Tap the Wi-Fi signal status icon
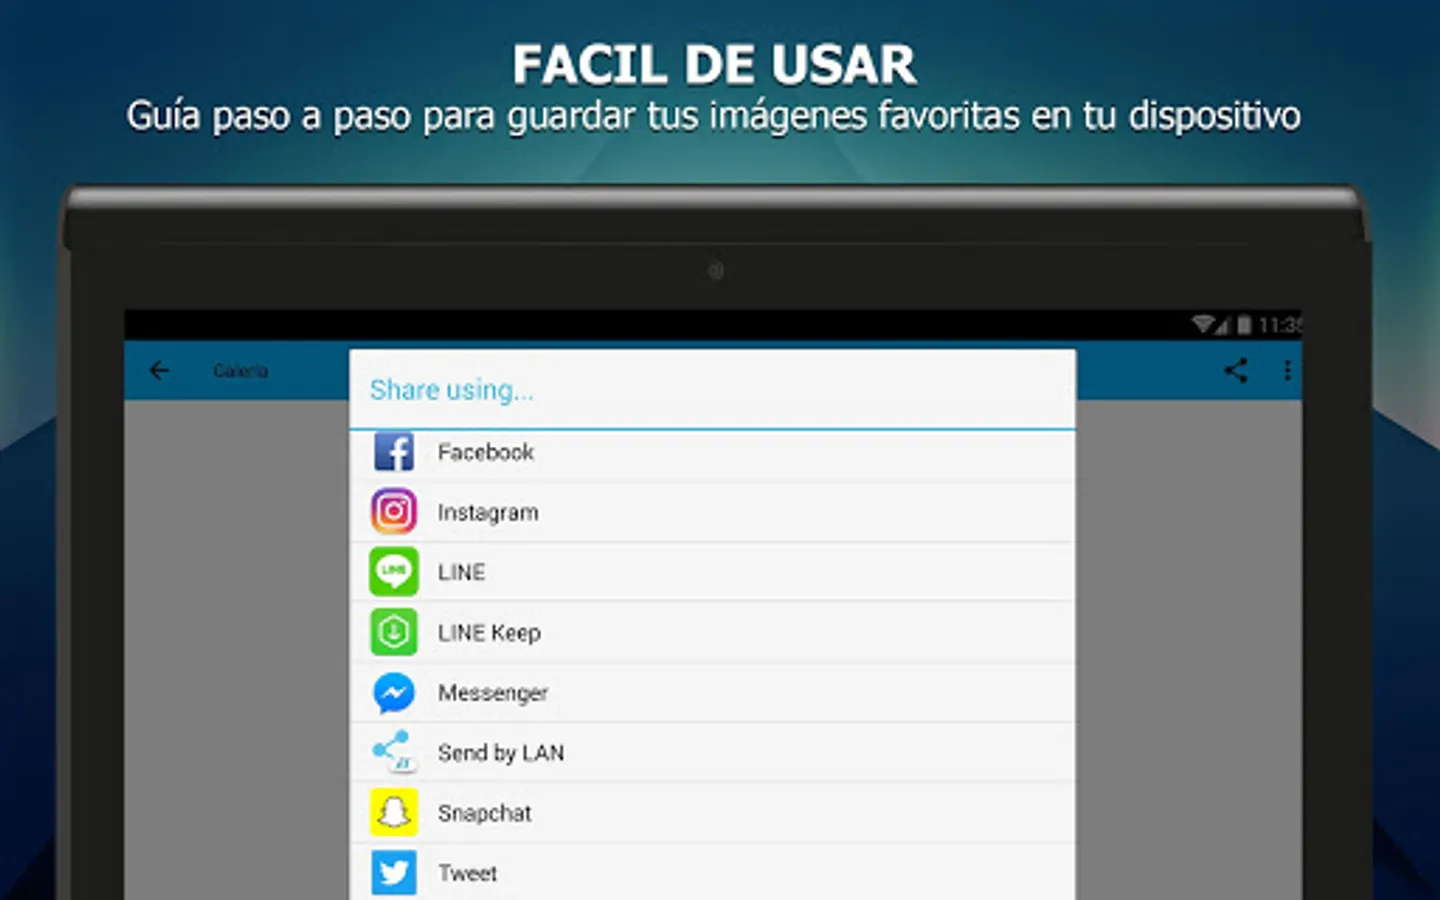Screen dimensions: 1440x900 point(1203,324)
